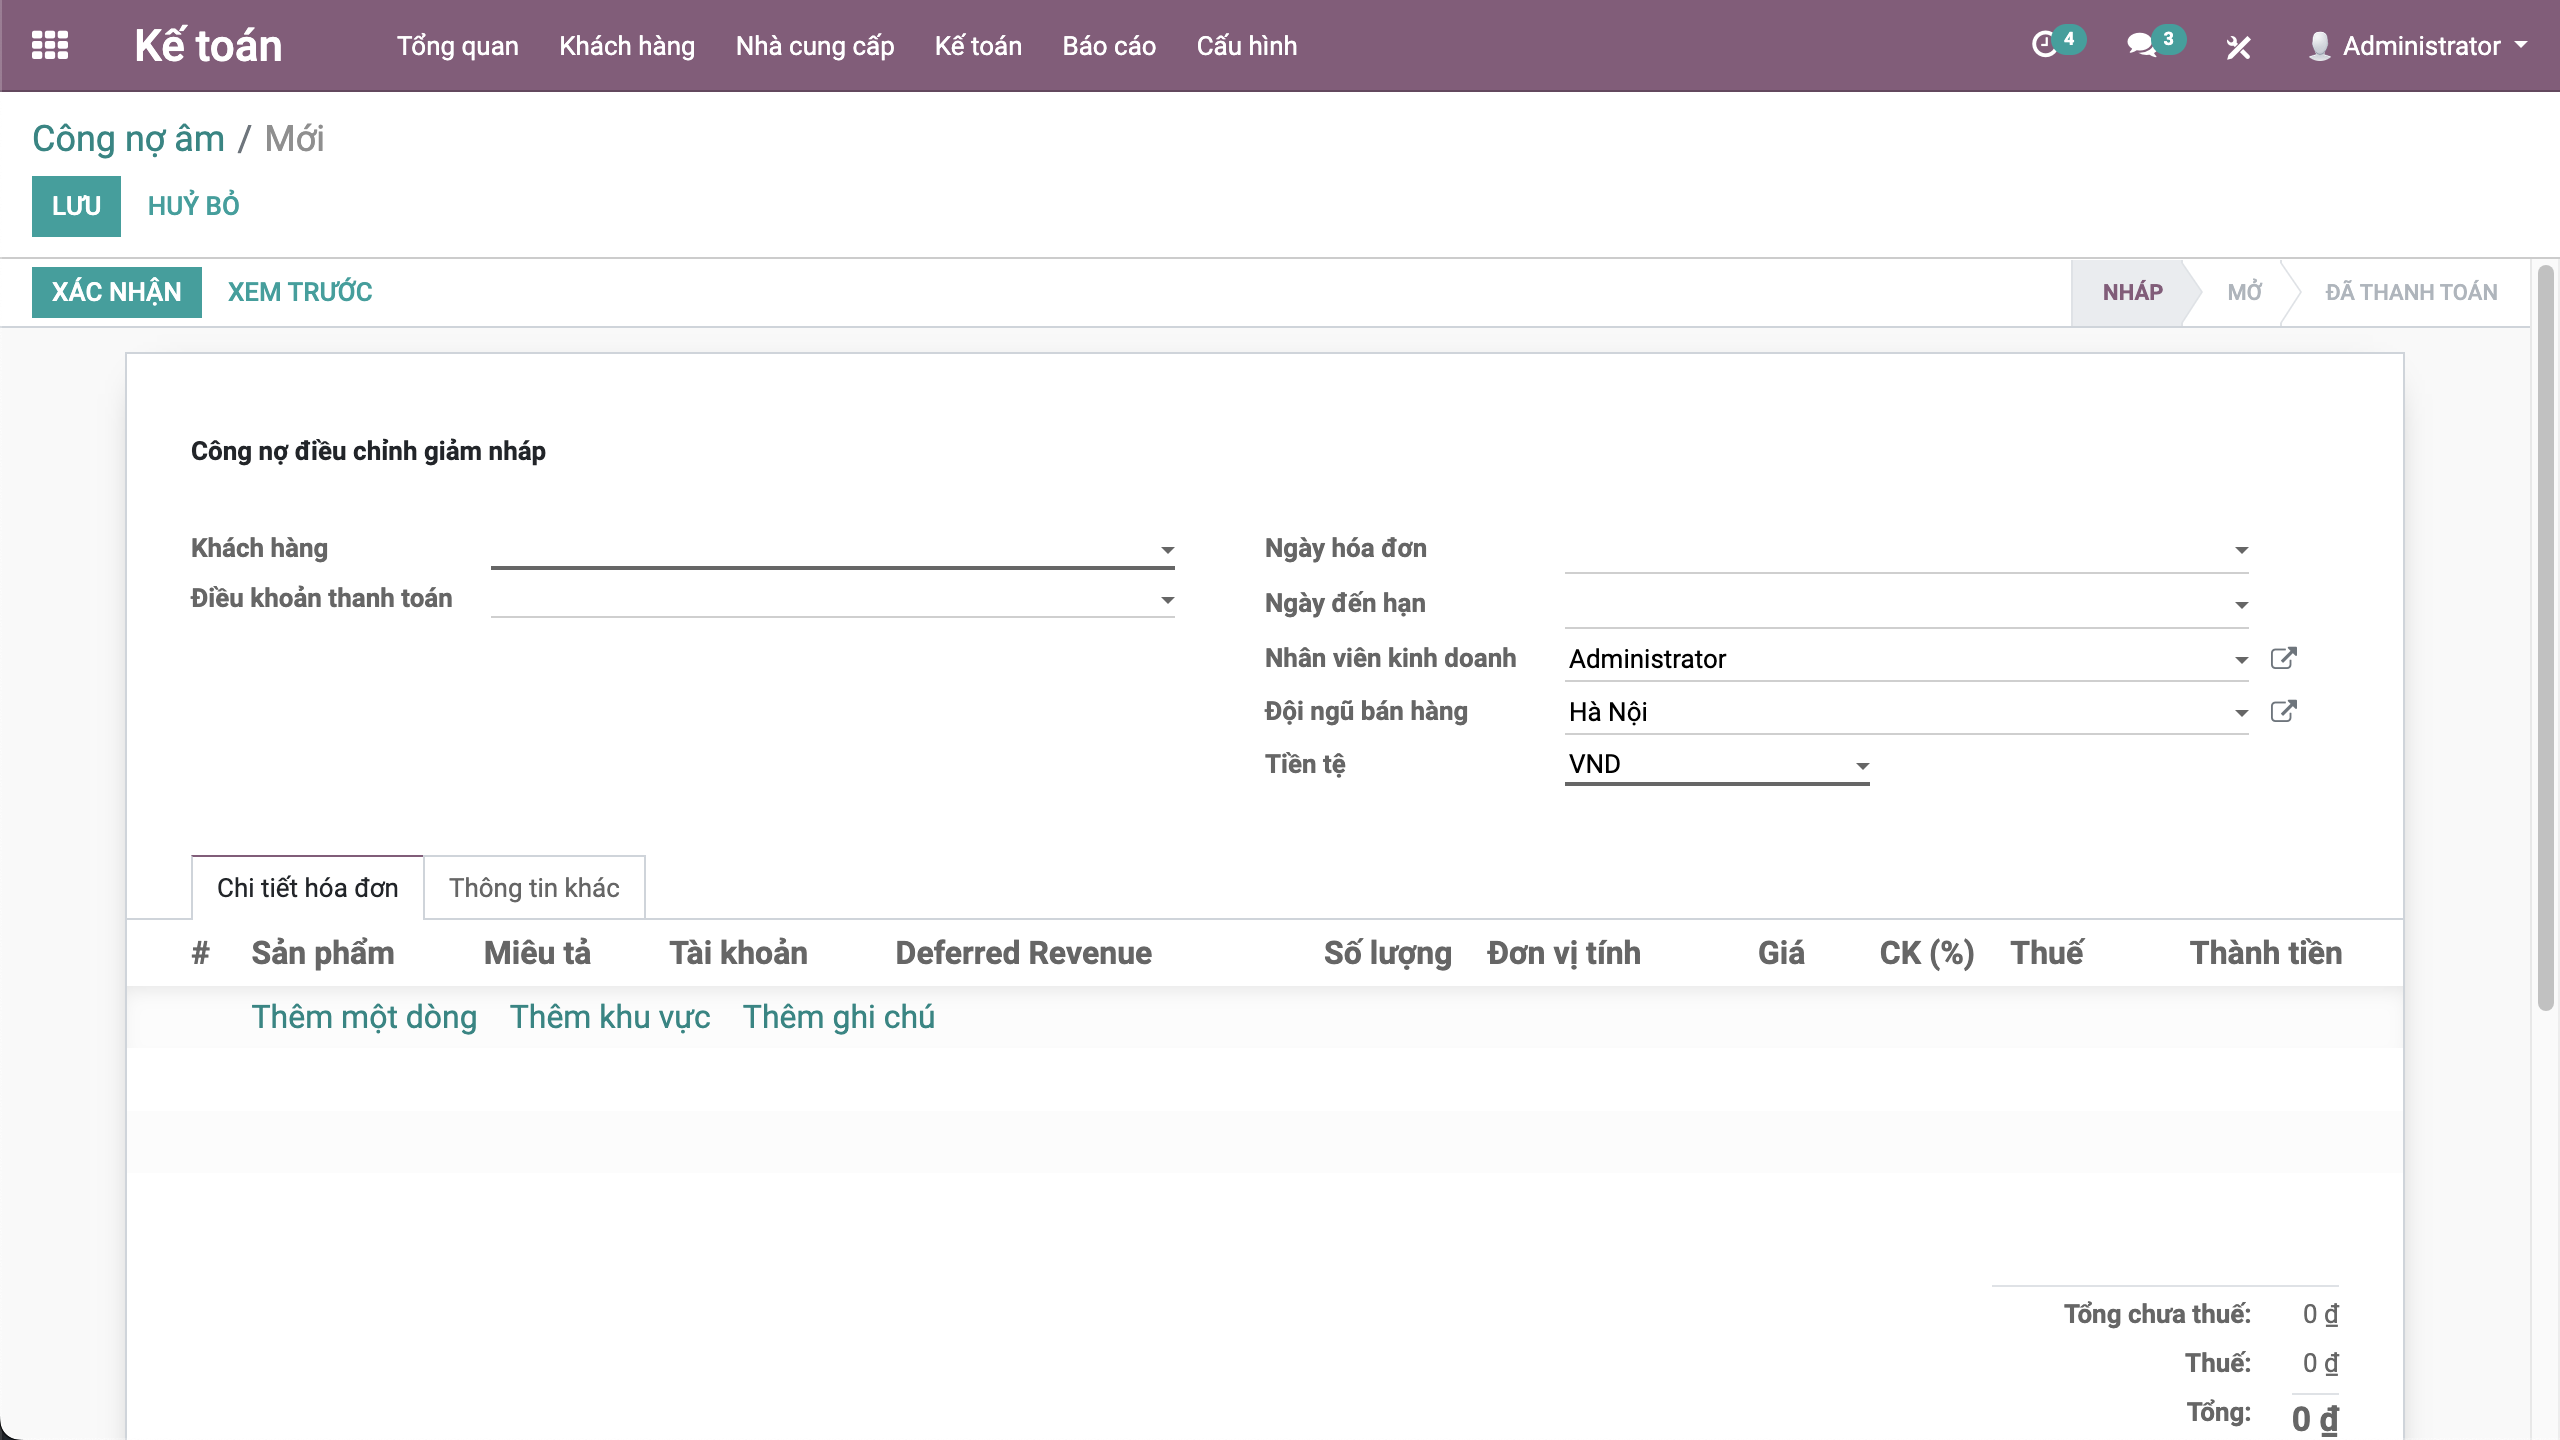Screen dimensions: 2560x1440
Task: Click the debug tools icon
Action: 2238,47
